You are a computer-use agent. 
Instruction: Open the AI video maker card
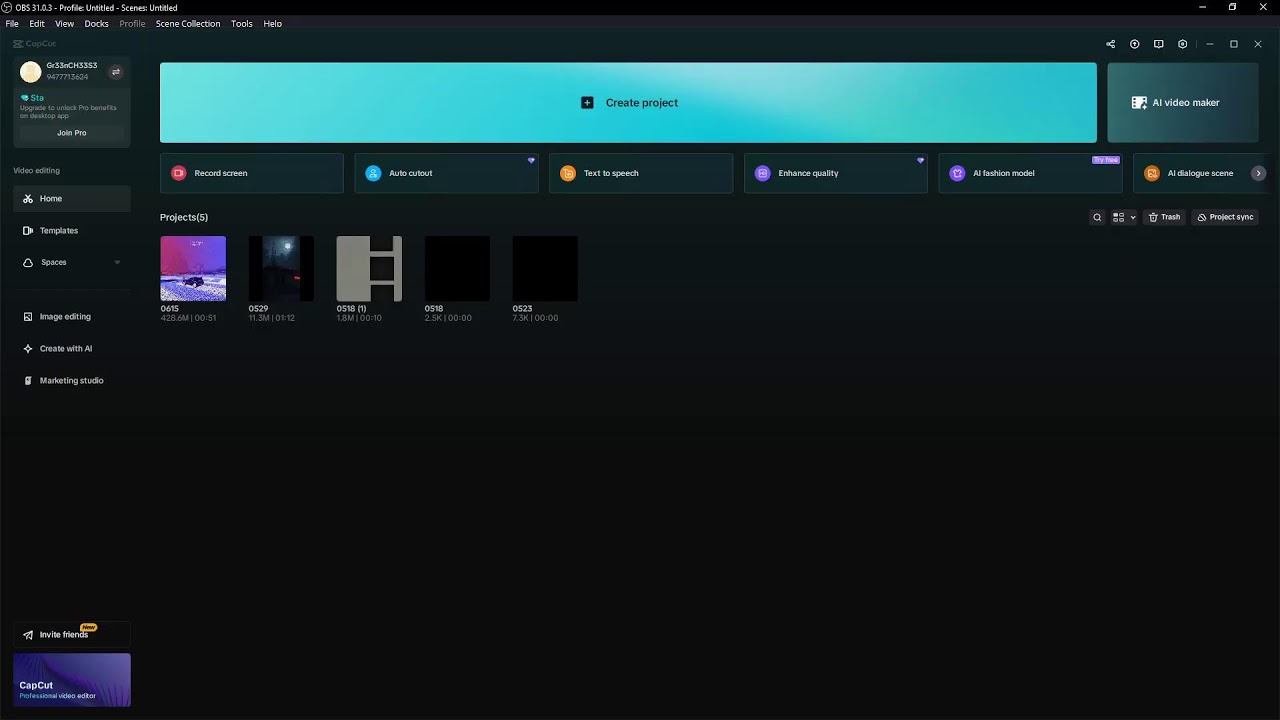pyautogui.click(x=1182, y=103)
